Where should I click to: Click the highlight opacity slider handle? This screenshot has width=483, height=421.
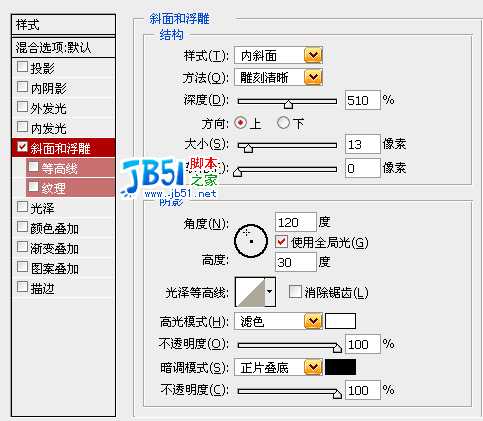point(337,348)
